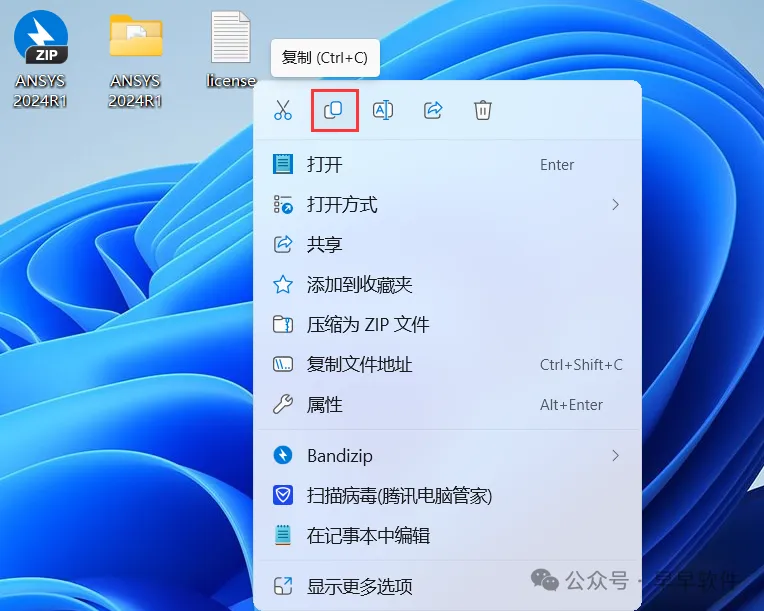Expand the Bandizip submenu chevron
Viewport: 764px width, 611px height.
click(x=615, y=456)
